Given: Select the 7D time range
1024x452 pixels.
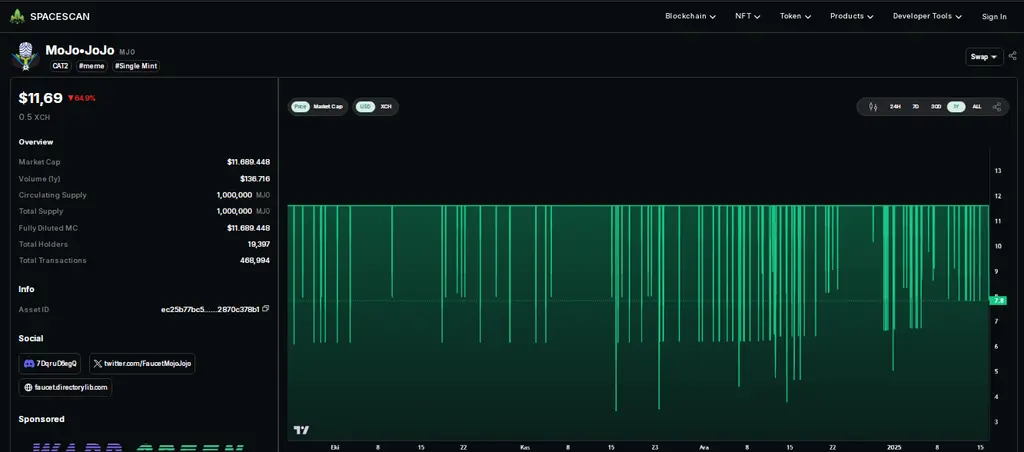Looking at the screenshot, I should (x=916, y=106).
